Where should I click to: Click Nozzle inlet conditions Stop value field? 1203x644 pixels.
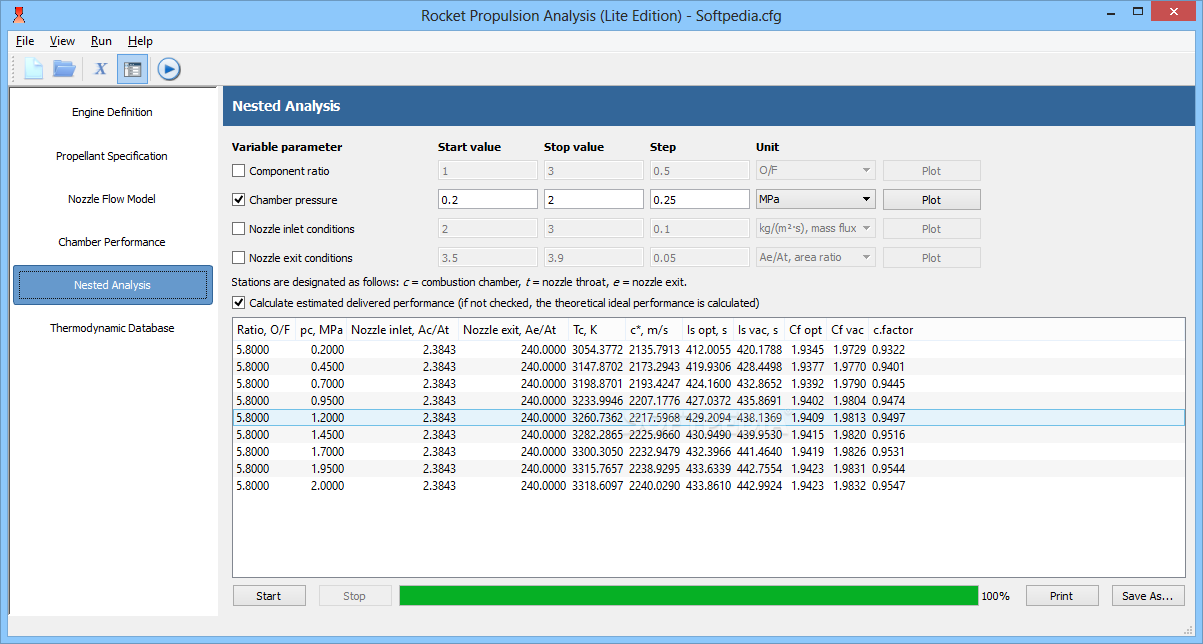593,229
